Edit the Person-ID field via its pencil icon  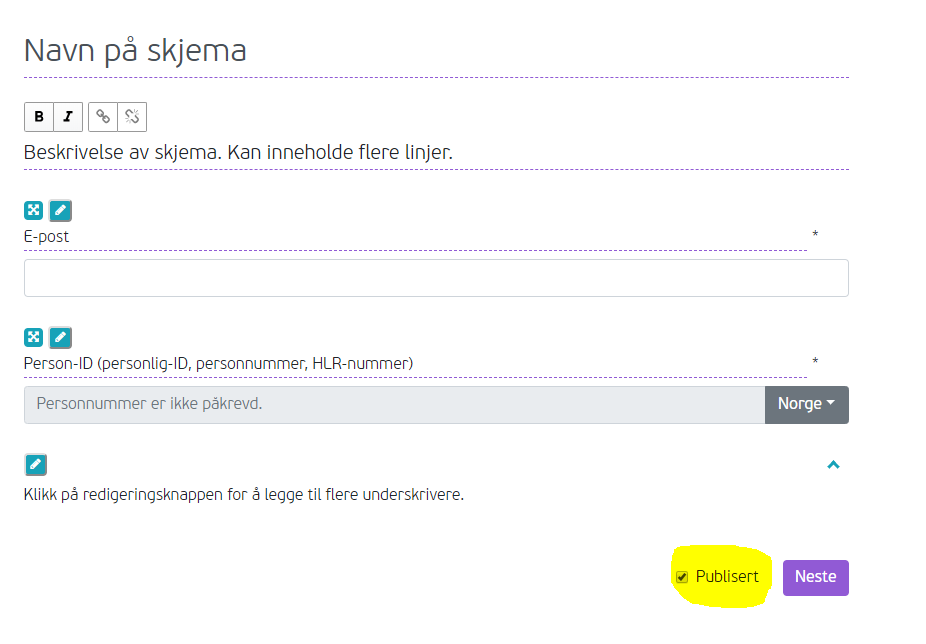coord(60,337)
